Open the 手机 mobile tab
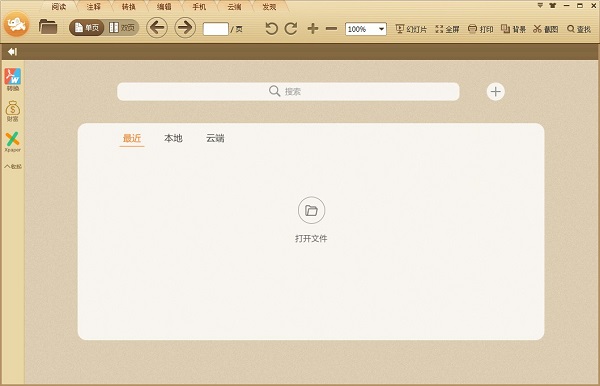Viewport: 600px width, 386px height. tap(199, 7)
